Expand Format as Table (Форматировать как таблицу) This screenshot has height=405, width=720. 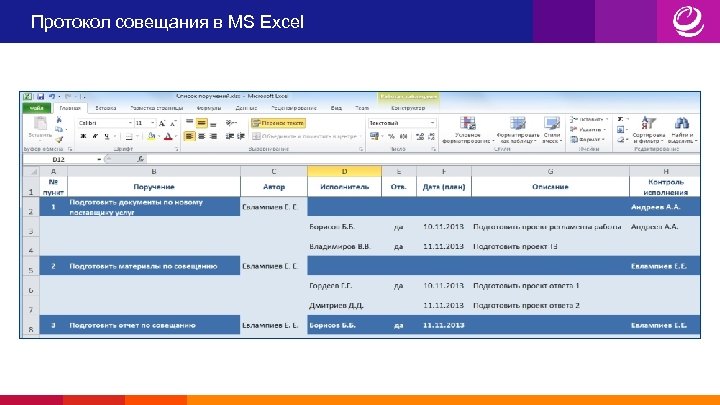point(518,129)
